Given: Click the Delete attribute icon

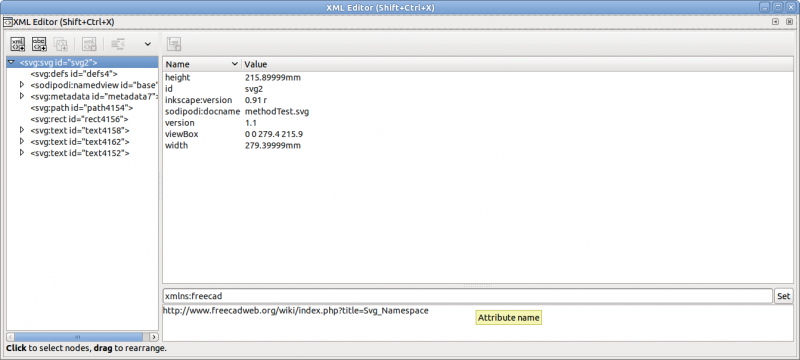Looking at the screenshot, I should click(x=174, y=44).
